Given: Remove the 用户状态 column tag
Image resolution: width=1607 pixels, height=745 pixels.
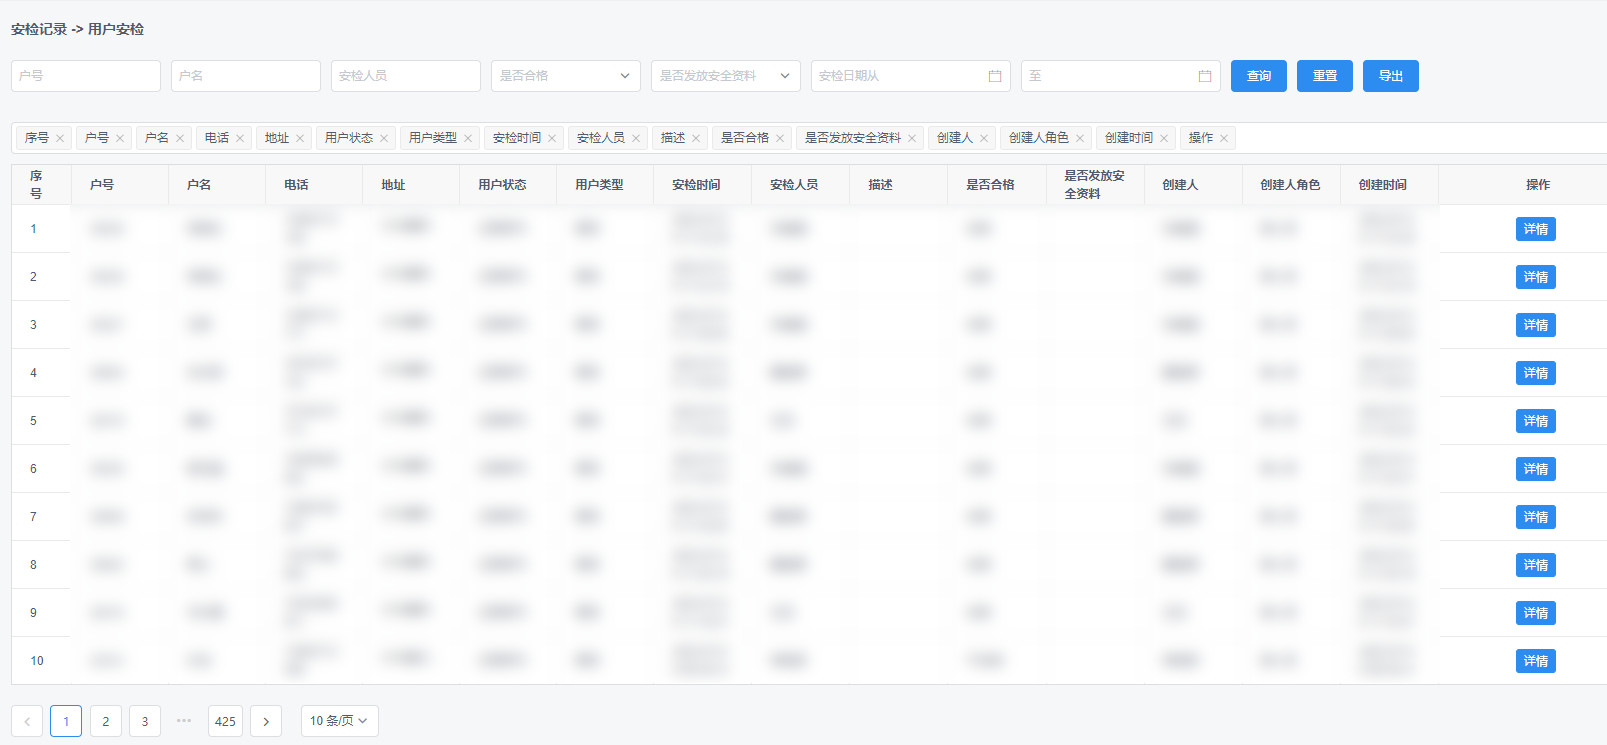Looking at the screenshot, I should click(384, 138).
